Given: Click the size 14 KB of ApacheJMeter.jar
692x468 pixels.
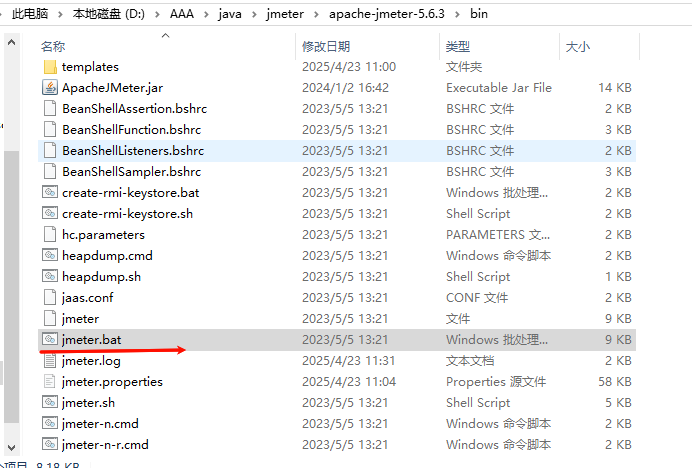Looking at the screenshot, I should pyautogui.click(x=615, y=87).
